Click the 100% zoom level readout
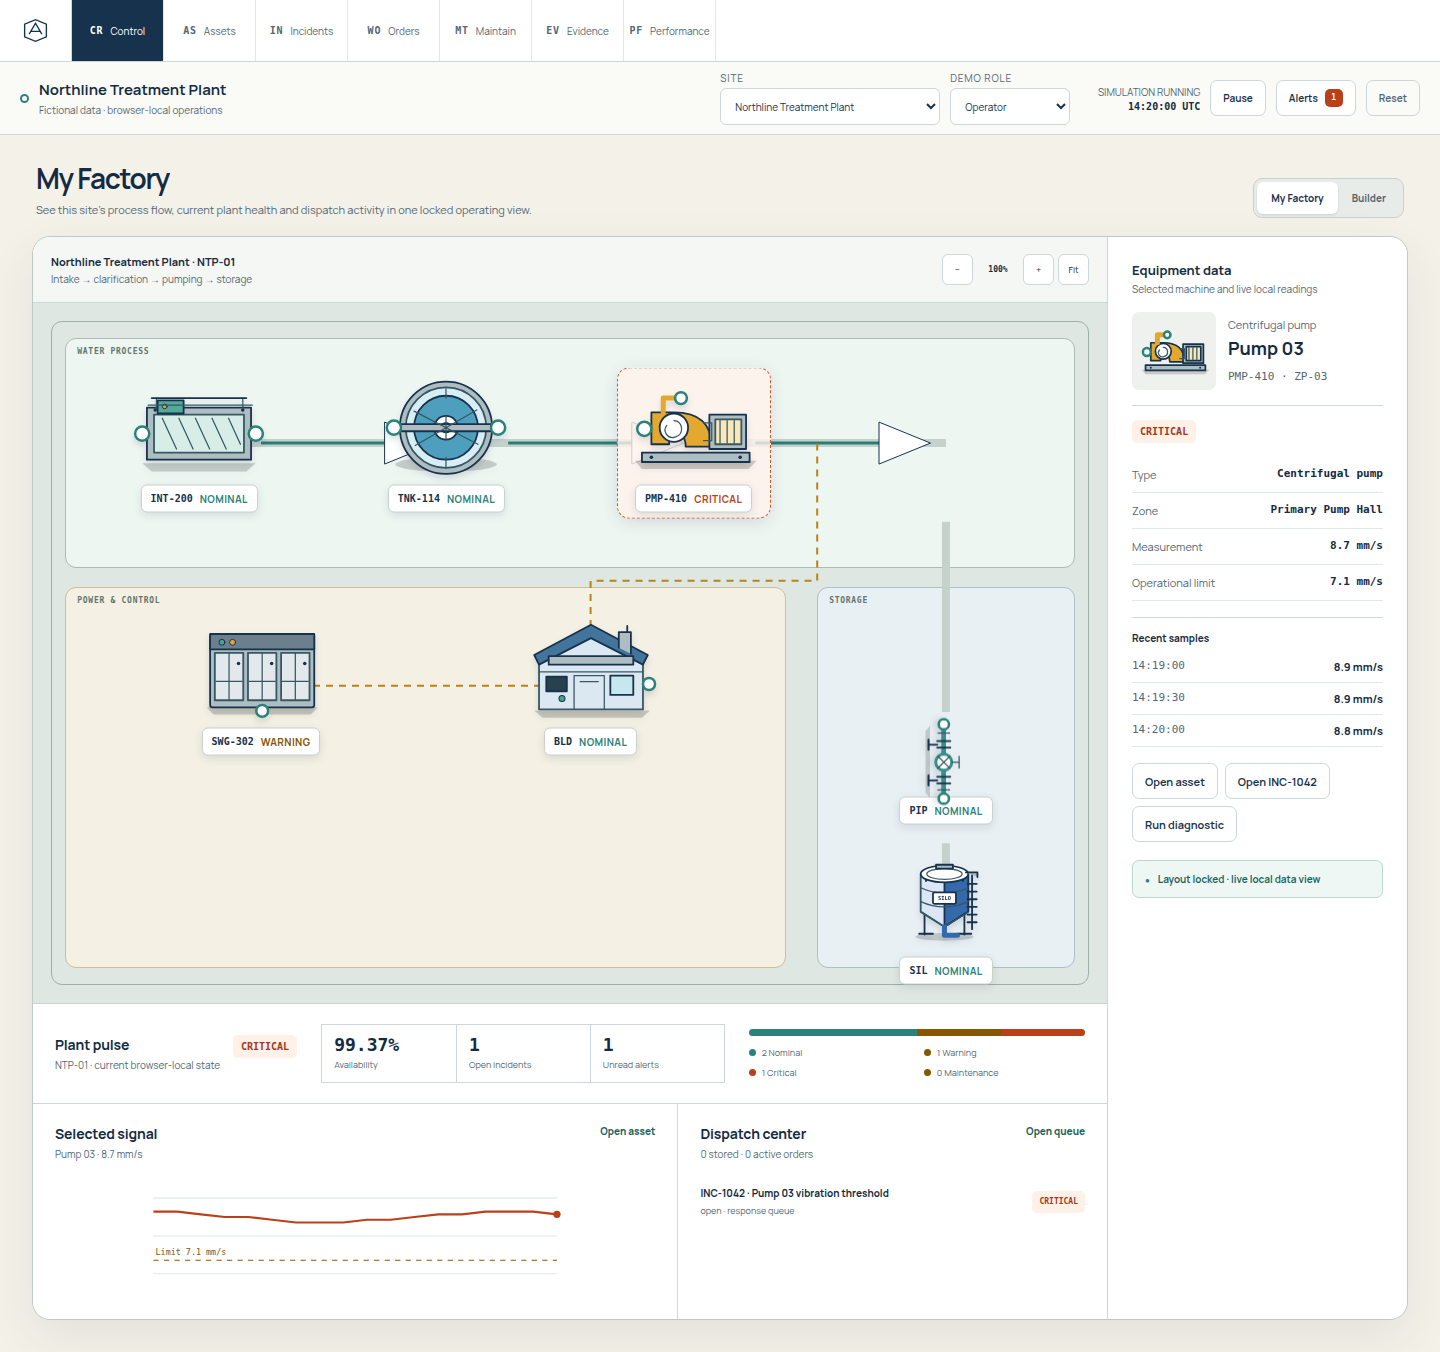Image resolution: width=1440 pixels, height=1352 pixels. point(998,269)
